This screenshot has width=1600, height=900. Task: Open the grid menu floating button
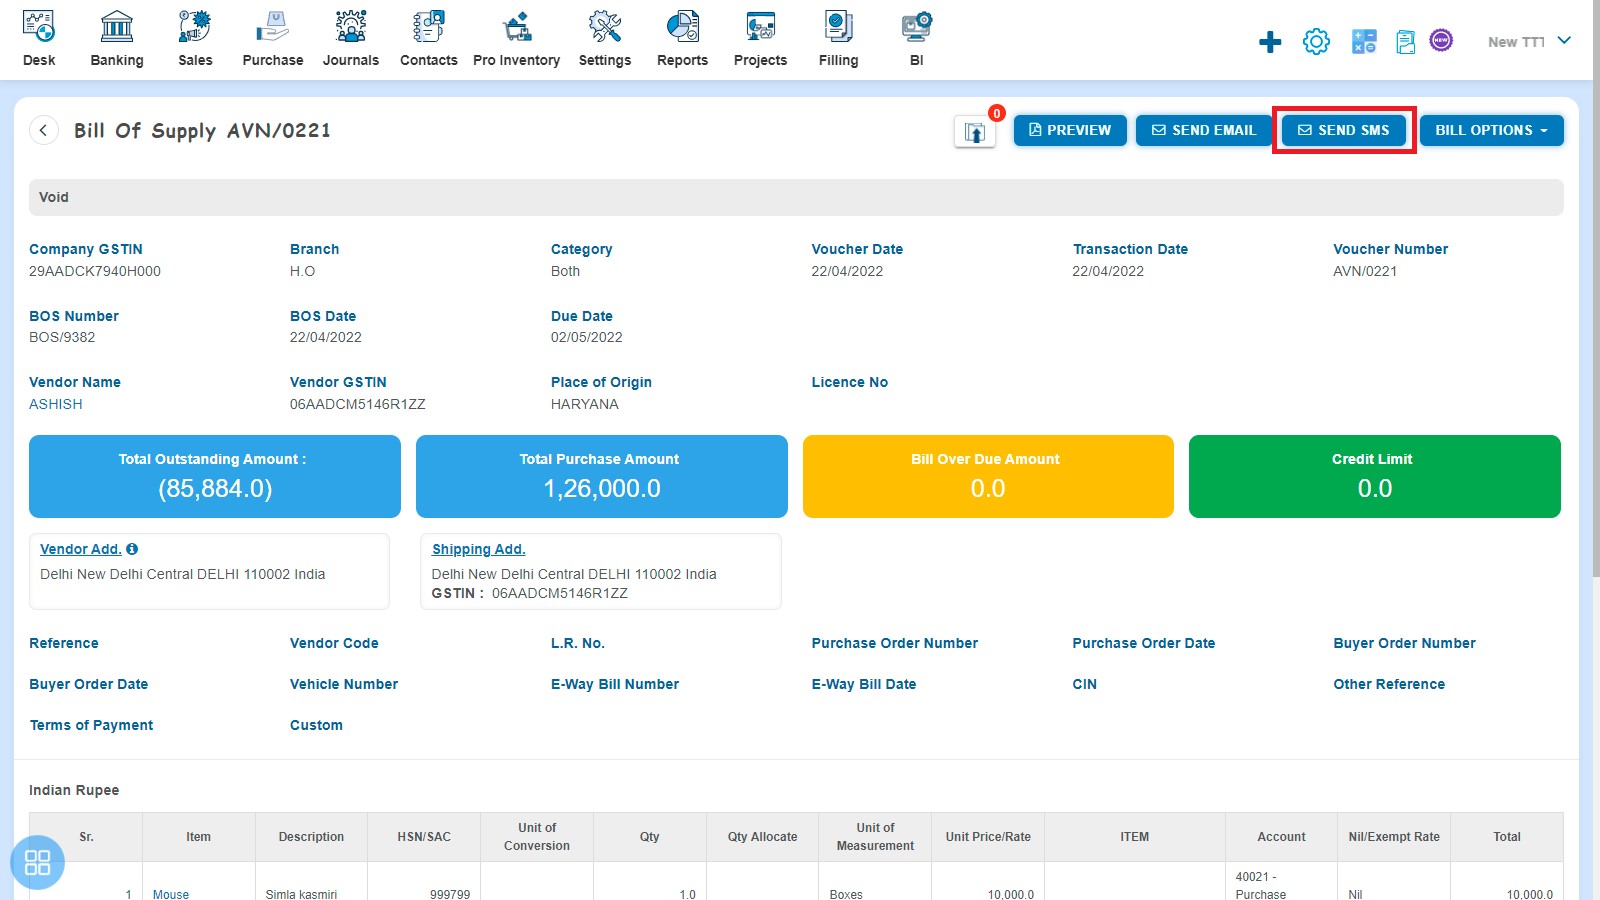[x=37, y=862]
